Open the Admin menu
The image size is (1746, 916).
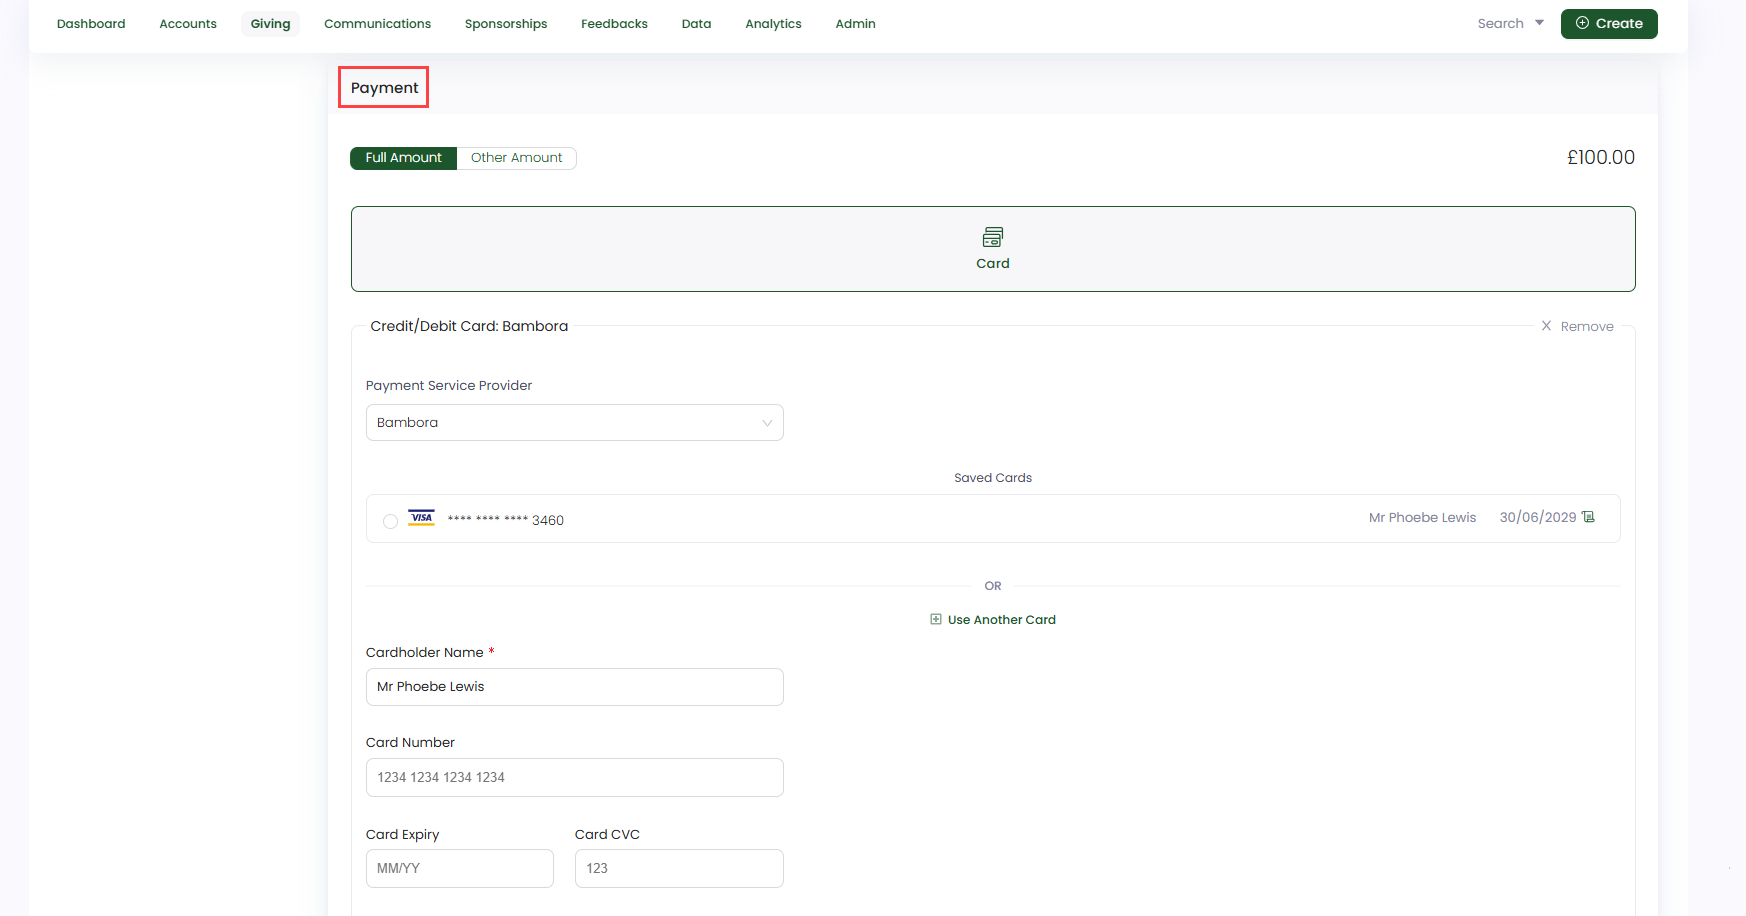pyautogui.click(x=855, y=24)
